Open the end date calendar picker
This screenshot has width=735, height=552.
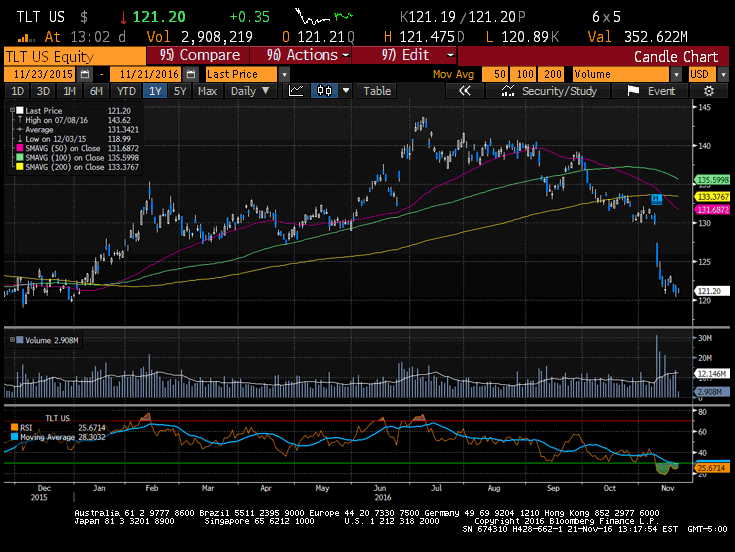[190, 74]
